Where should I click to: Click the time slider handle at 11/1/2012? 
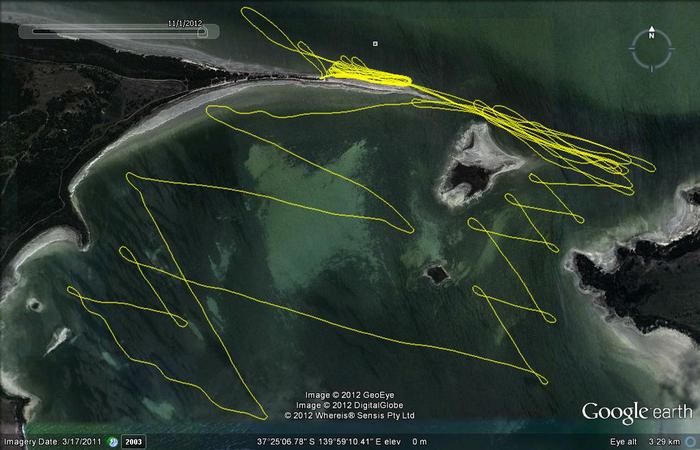pyautogui.click(x=202, y=31)
